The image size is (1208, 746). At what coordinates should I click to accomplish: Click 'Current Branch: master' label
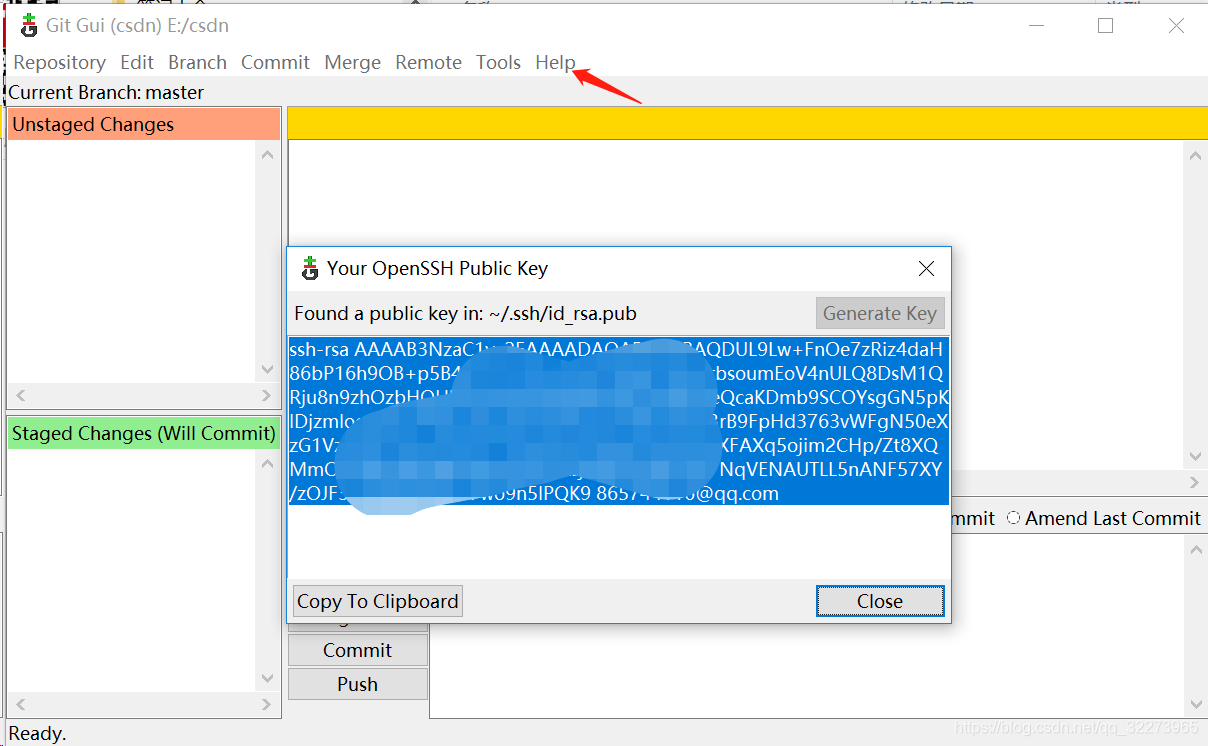point(106,92)
